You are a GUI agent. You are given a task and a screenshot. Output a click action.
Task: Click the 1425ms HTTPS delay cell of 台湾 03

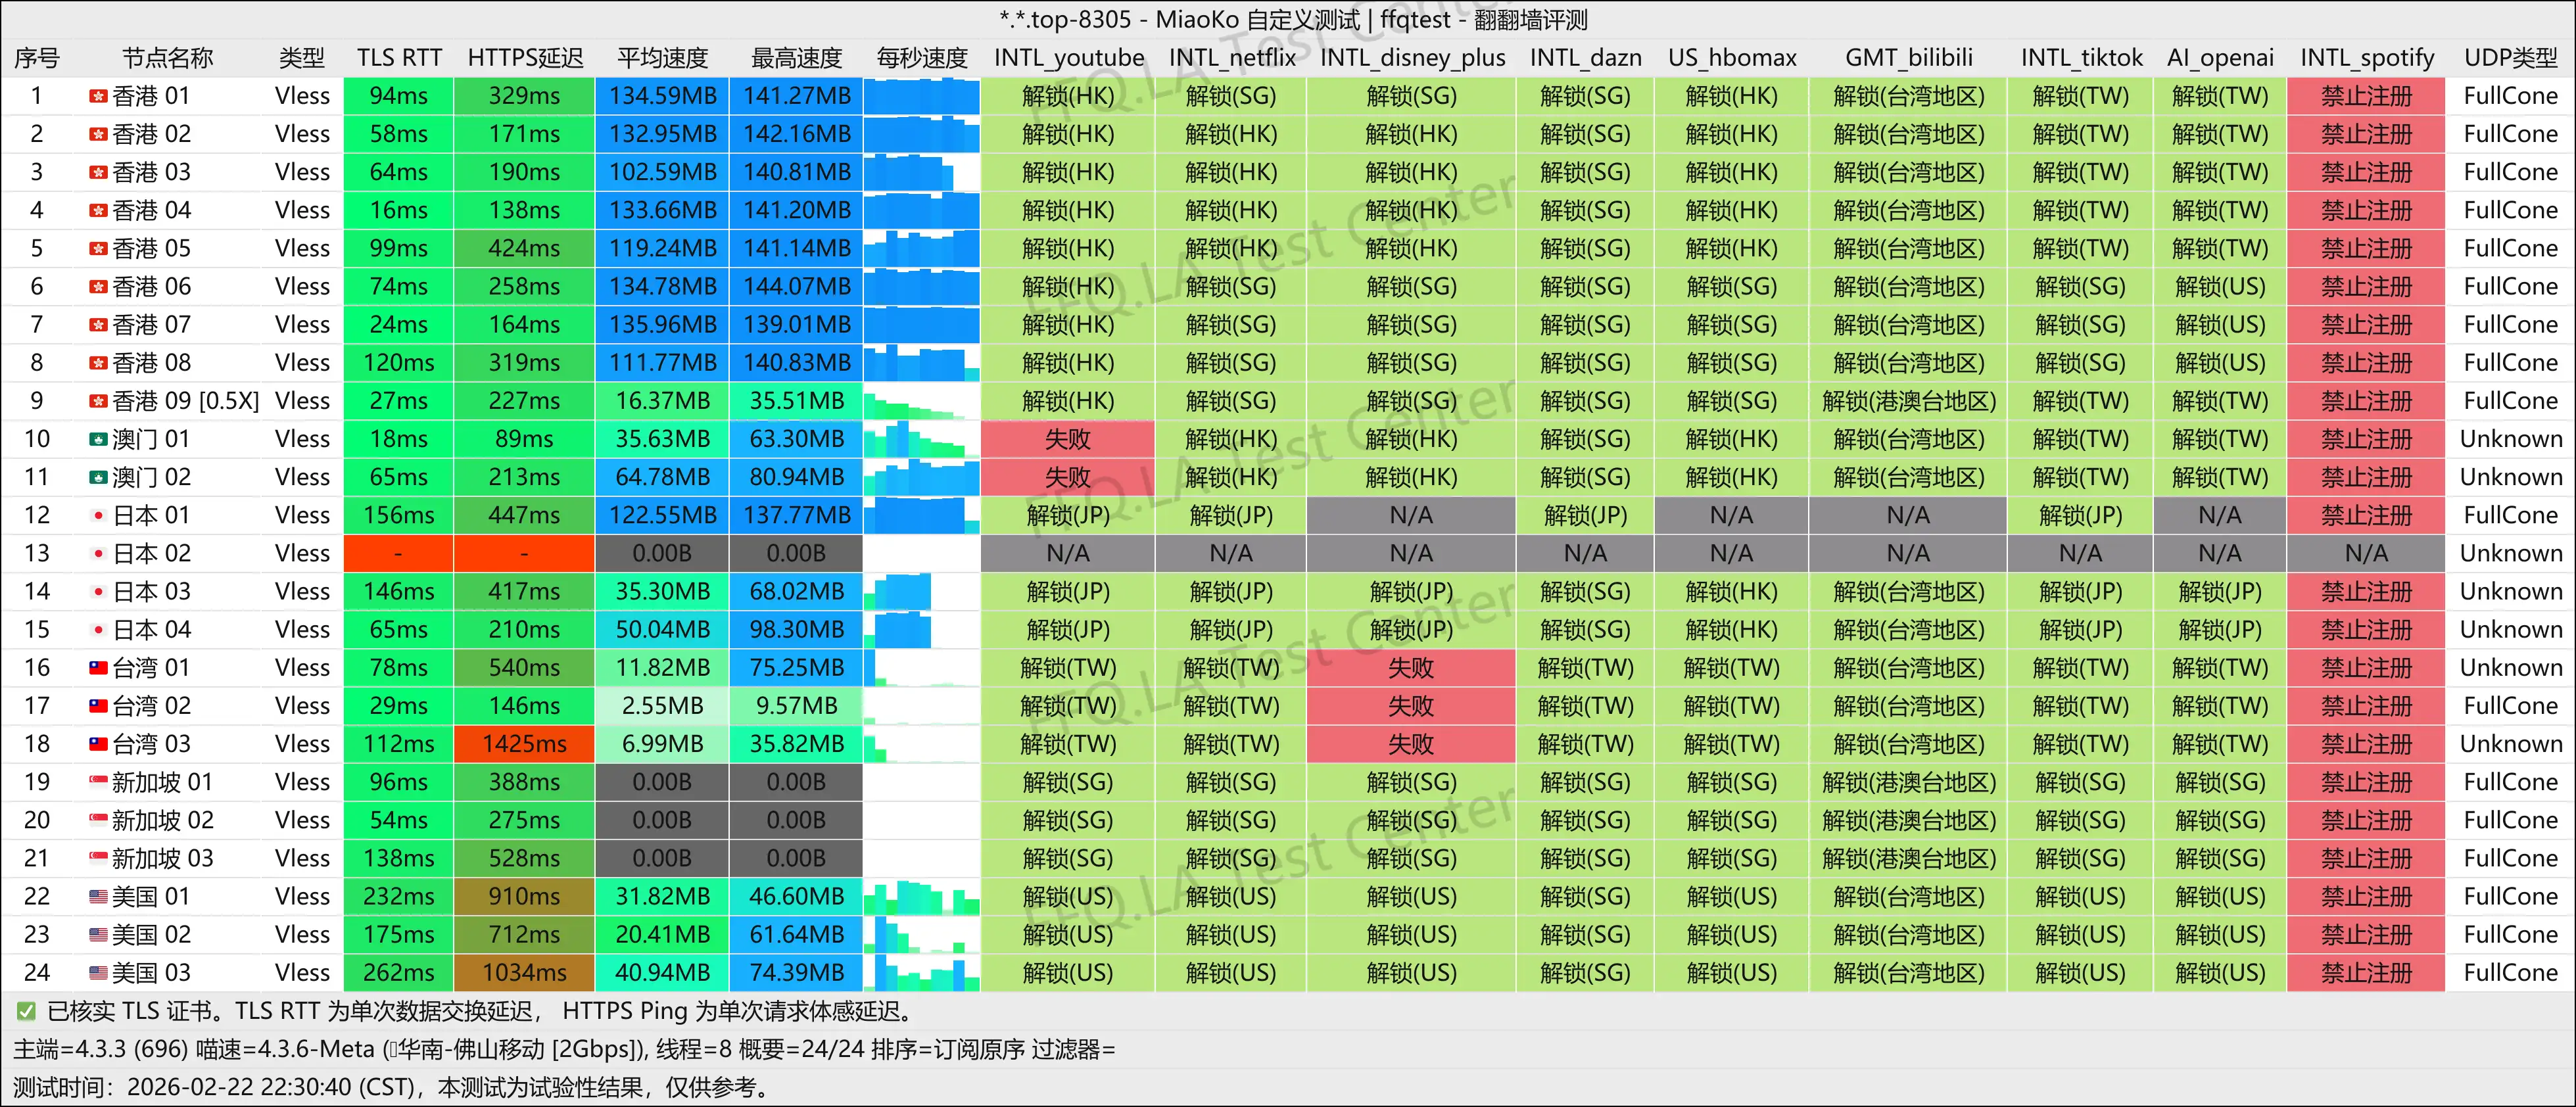click(x=524, y=743)
